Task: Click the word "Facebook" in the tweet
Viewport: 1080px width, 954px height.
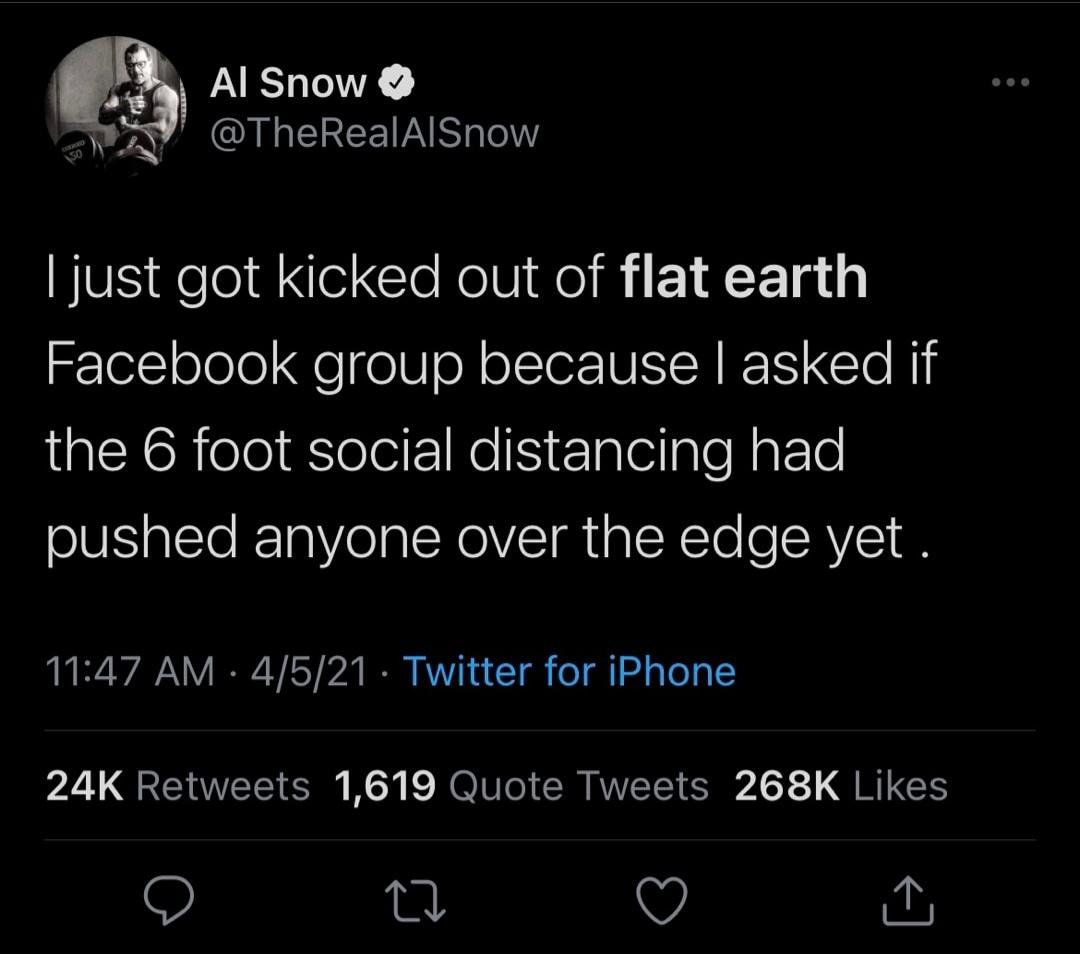Action: pos(171,366)
